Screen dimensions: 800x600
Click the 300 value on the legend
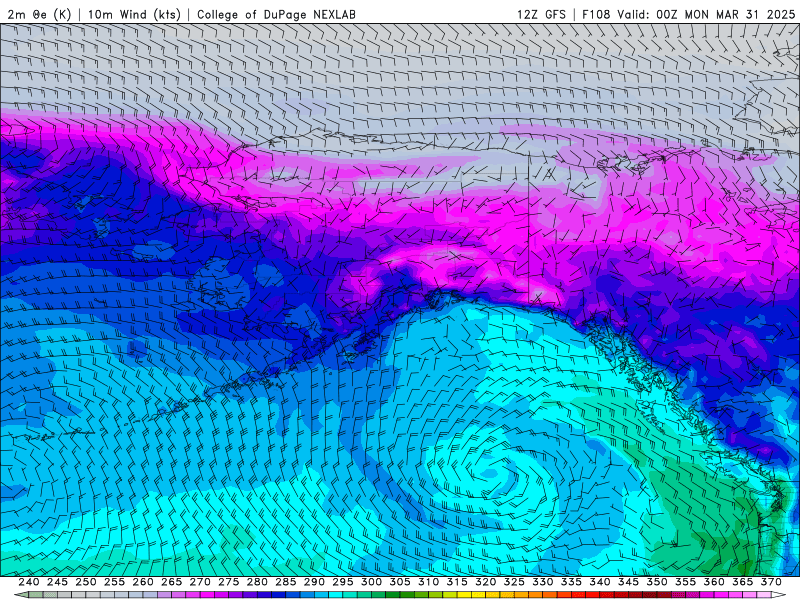coord(371,582)
